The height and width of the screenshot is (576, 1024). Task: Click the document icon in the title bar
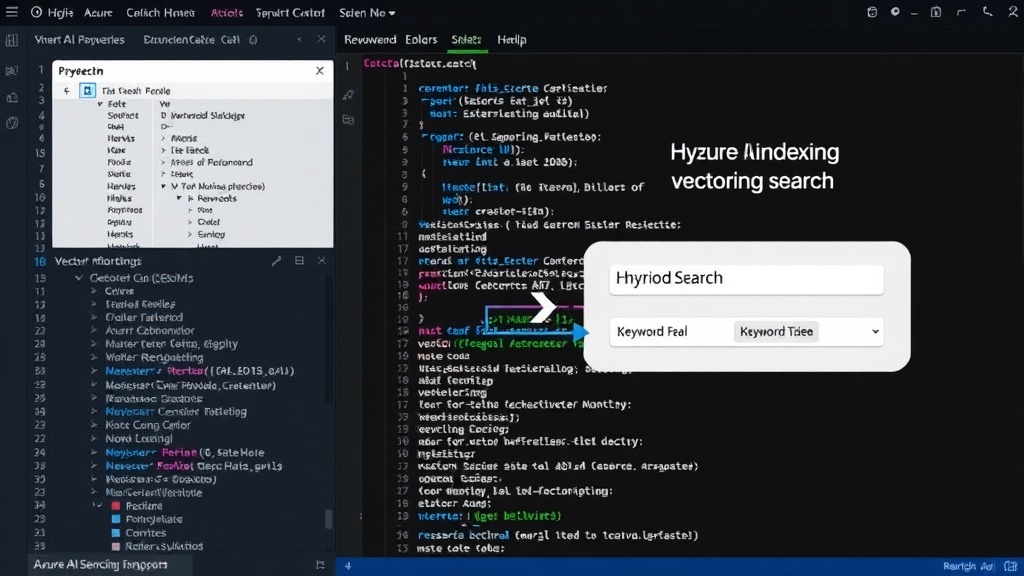coord(936,12)
